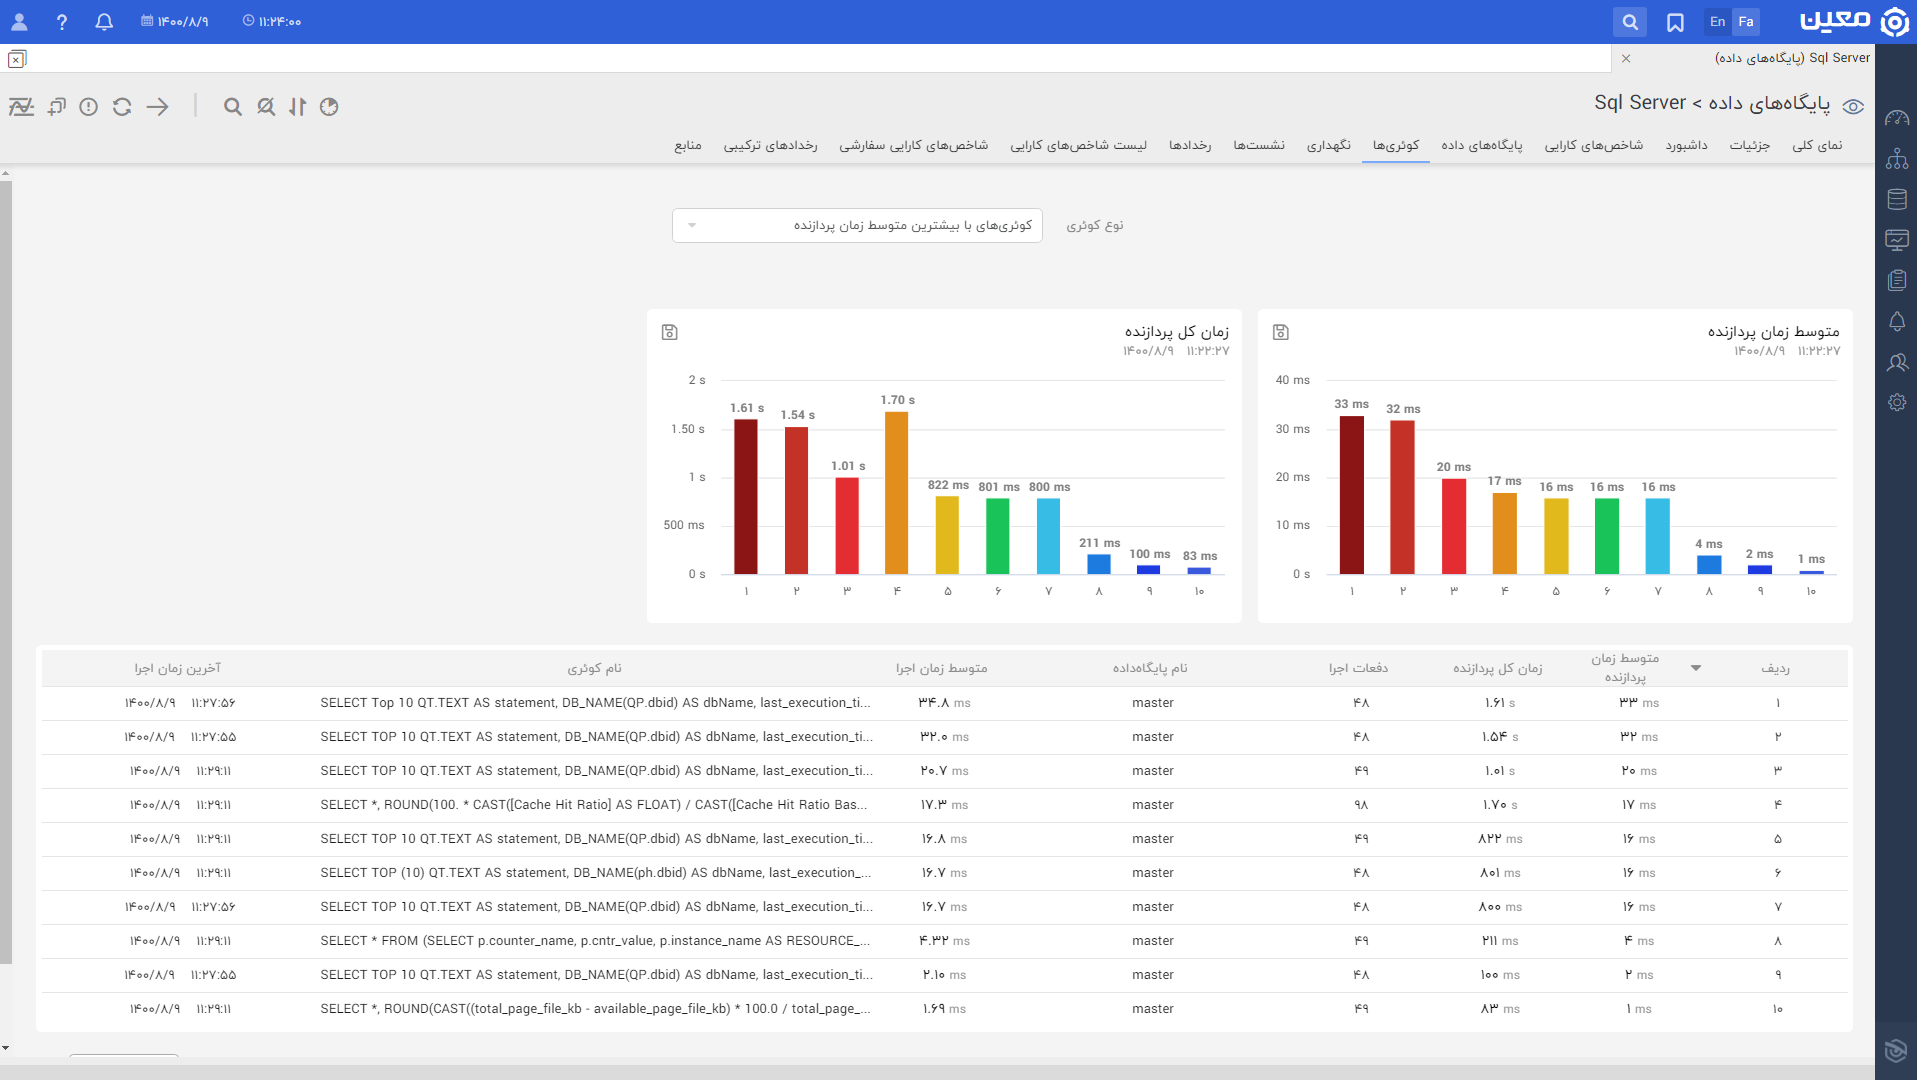Image resolution: width=1917 pixels, height=1080 pixels.
Task: Switch to the داشبورد tab
Action: tap(1686, 146)
